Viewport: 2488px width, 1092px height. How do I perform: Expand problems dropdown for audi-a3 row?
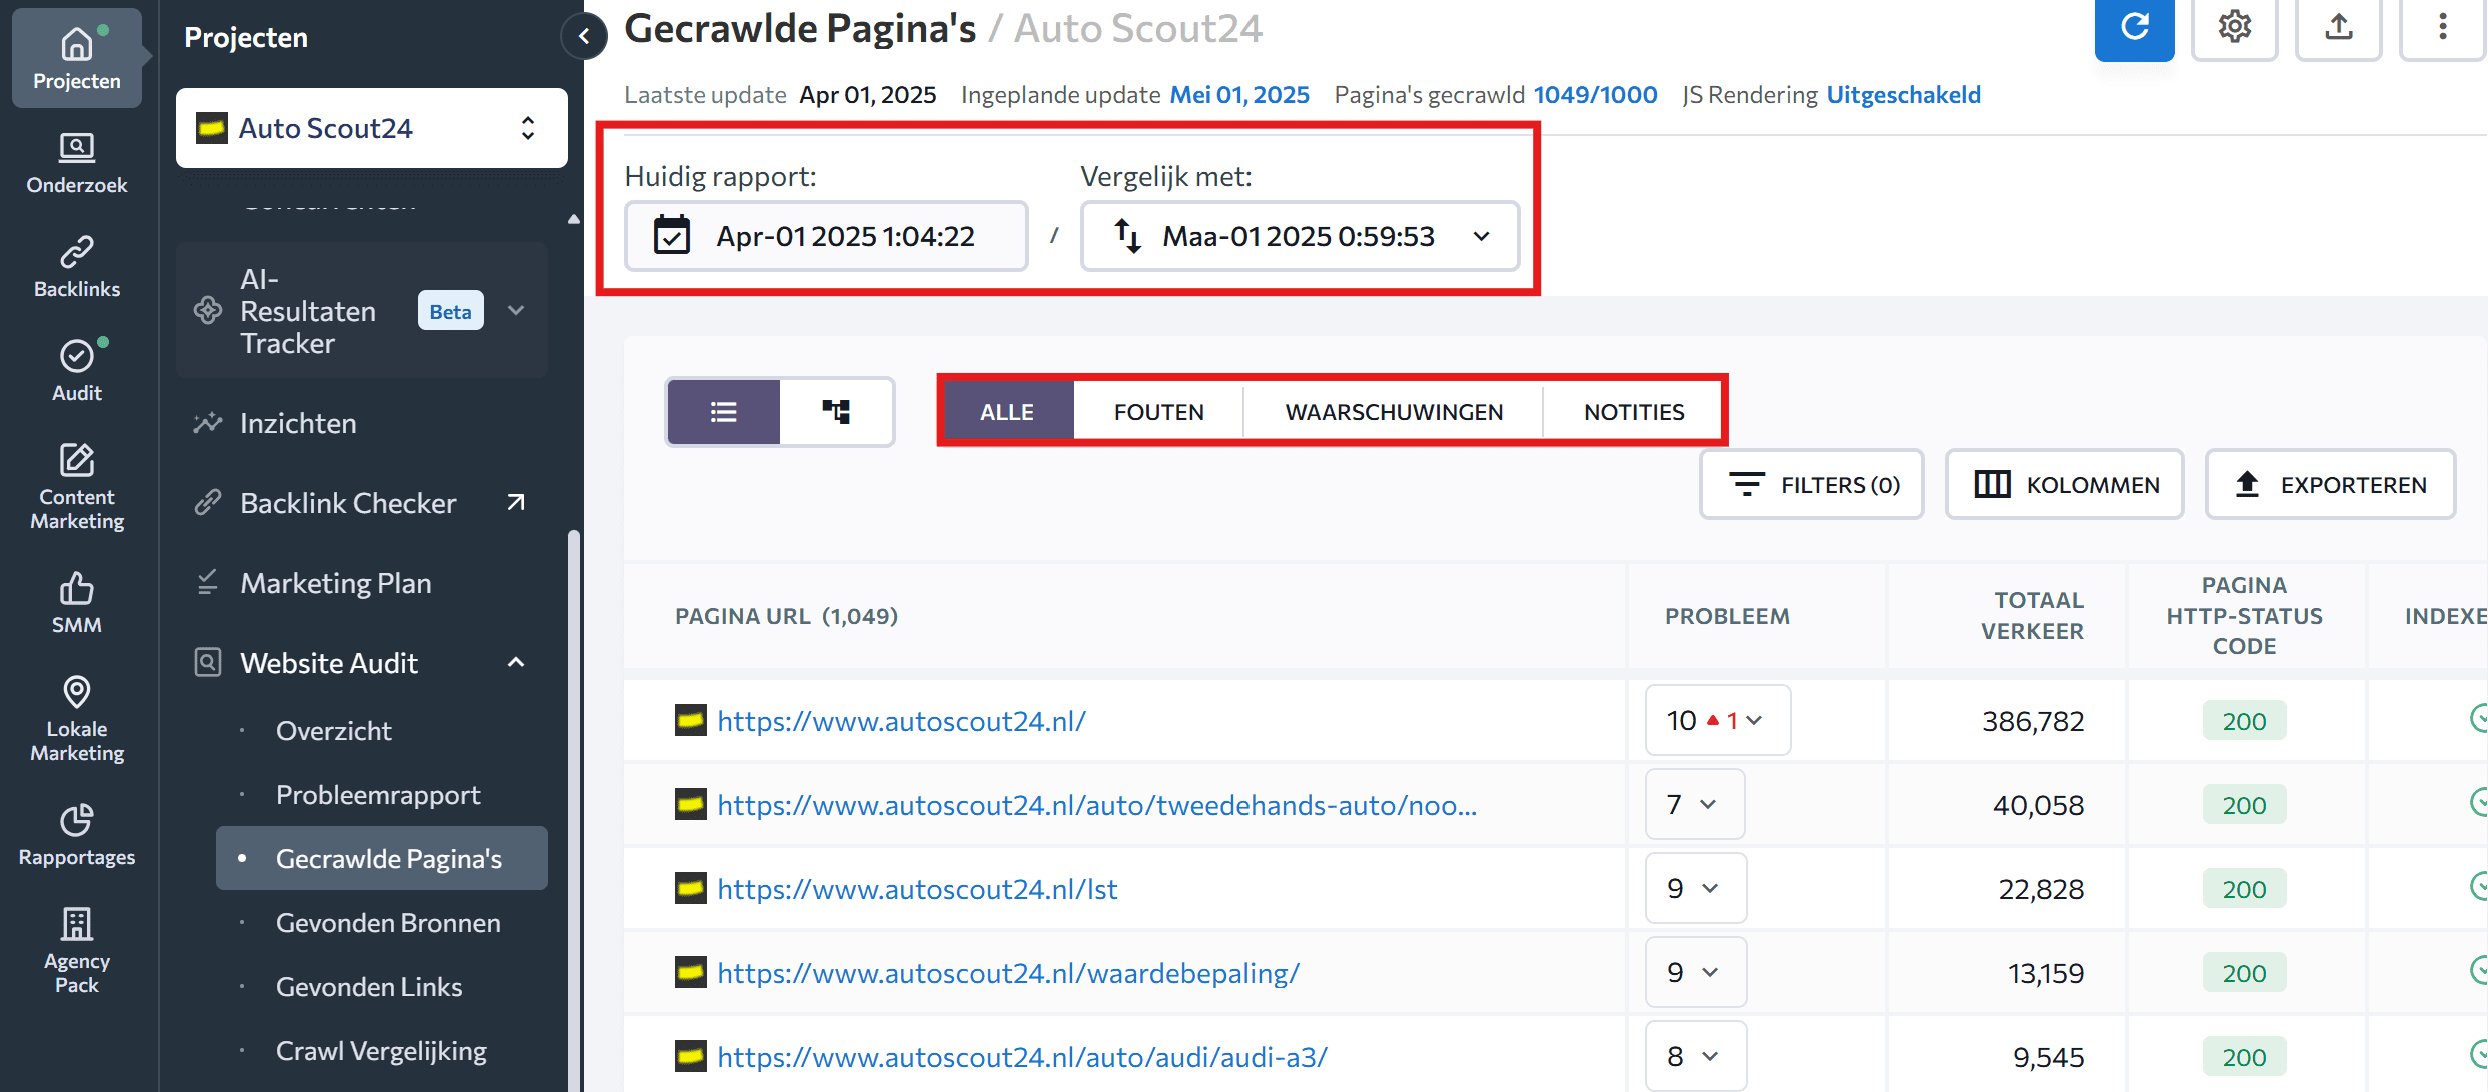coord(1696,1056)
